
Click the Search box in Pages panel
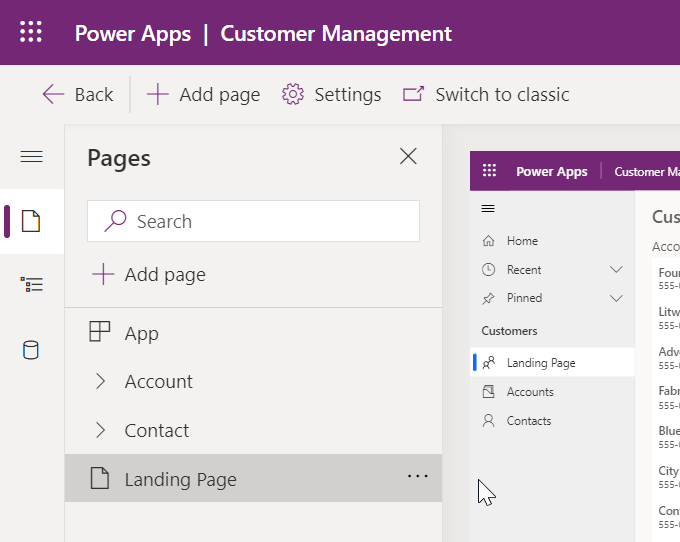pos(254,221)
